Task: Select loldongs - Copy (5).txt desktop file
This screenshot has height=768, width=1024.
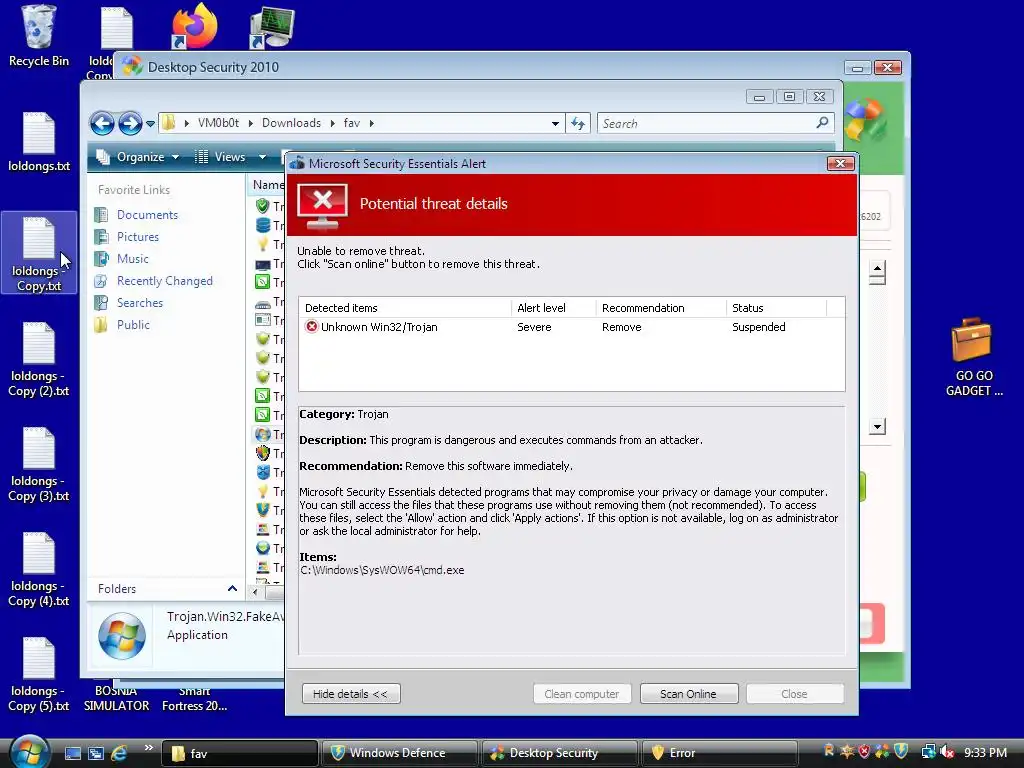Action: click(x=39, y=675)
